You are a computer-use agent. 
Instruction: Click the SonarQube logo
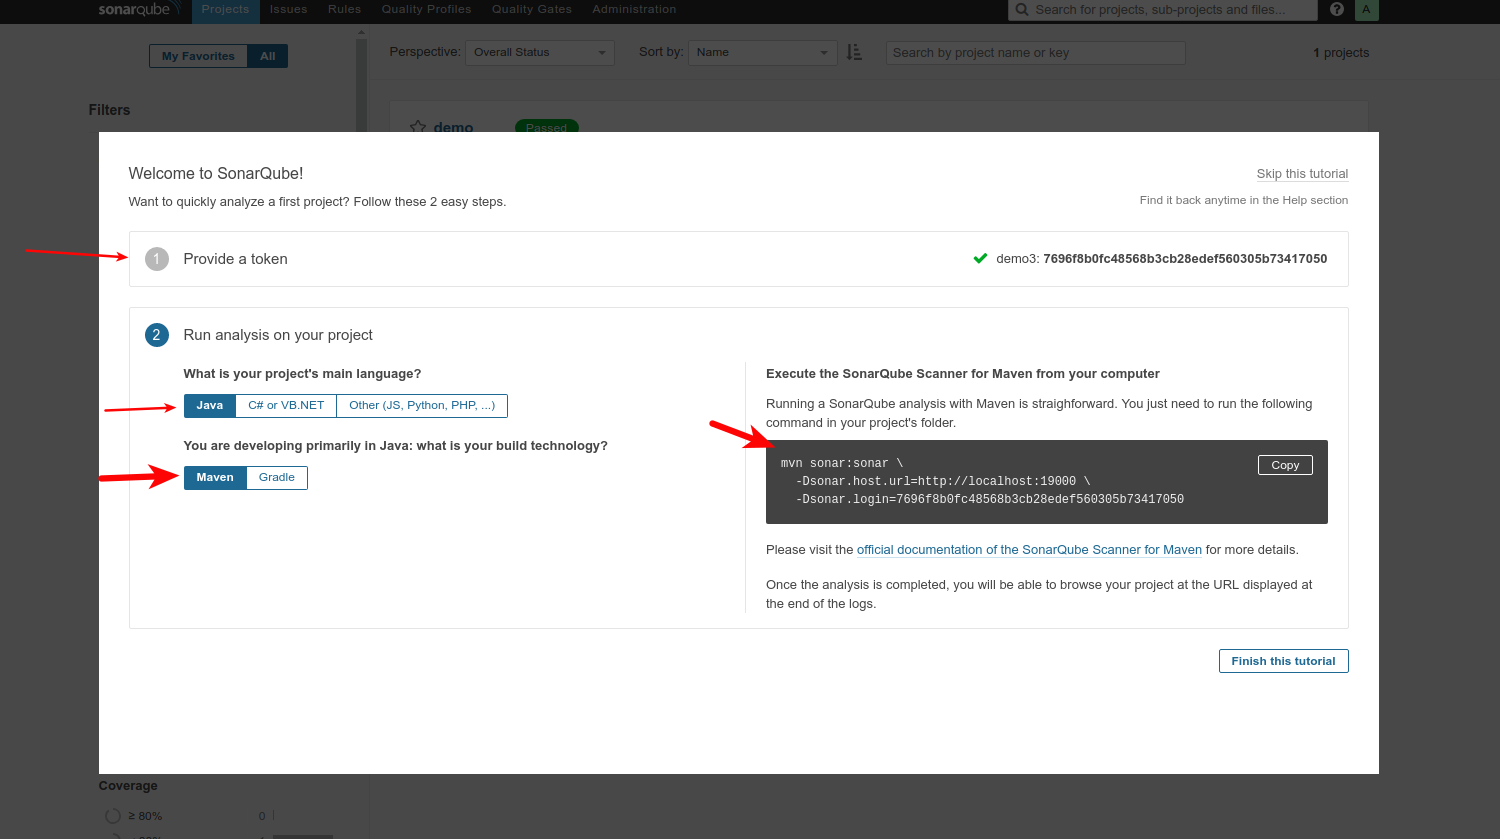pos(138,9)
